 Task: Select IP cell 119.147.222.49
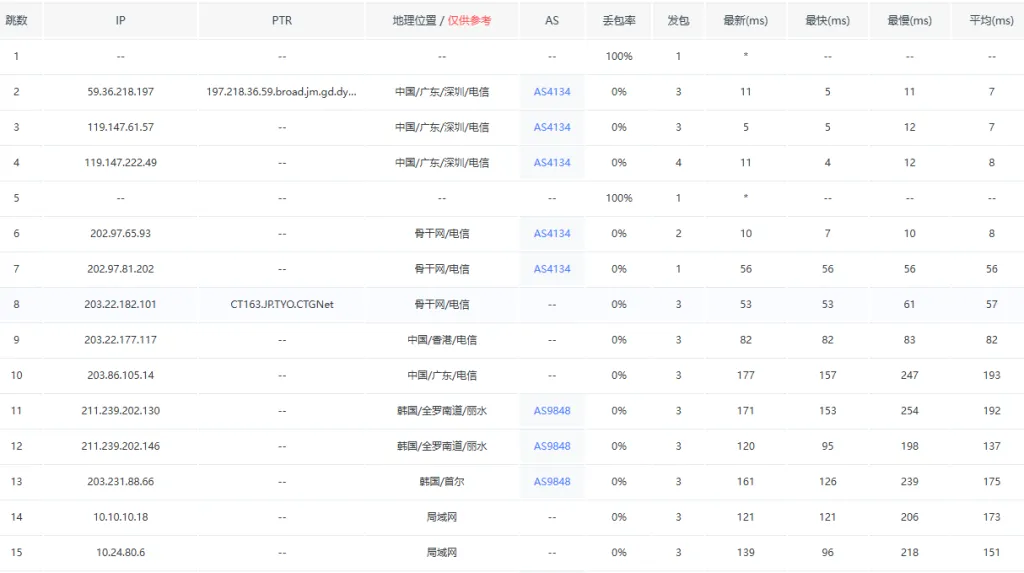pyautogui.click(x=120, y=163)
